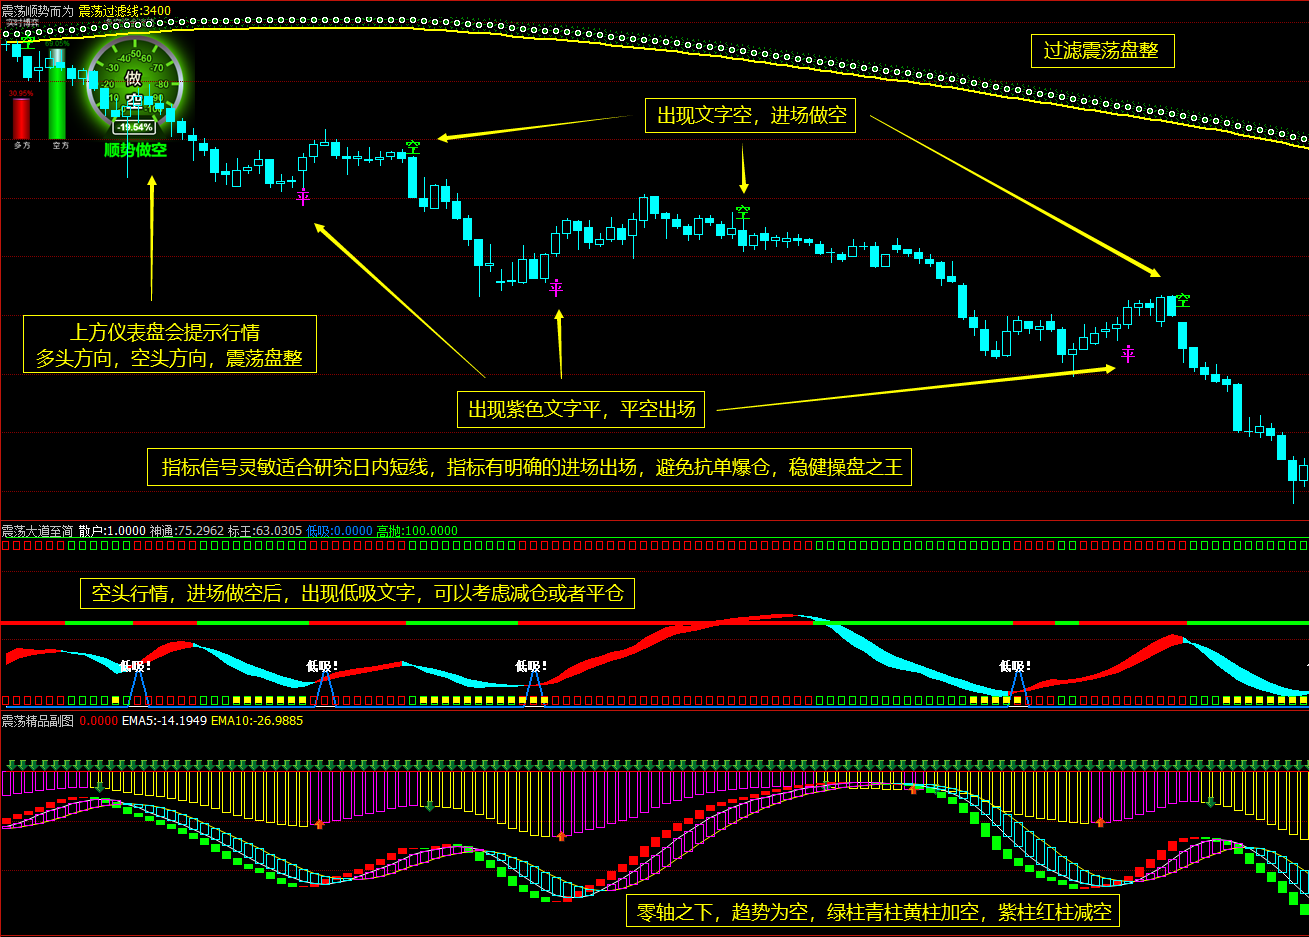1309x937 pixels.
Task: Click the 顺势做空 label below the gauge
Action: (x=136, y=150)
